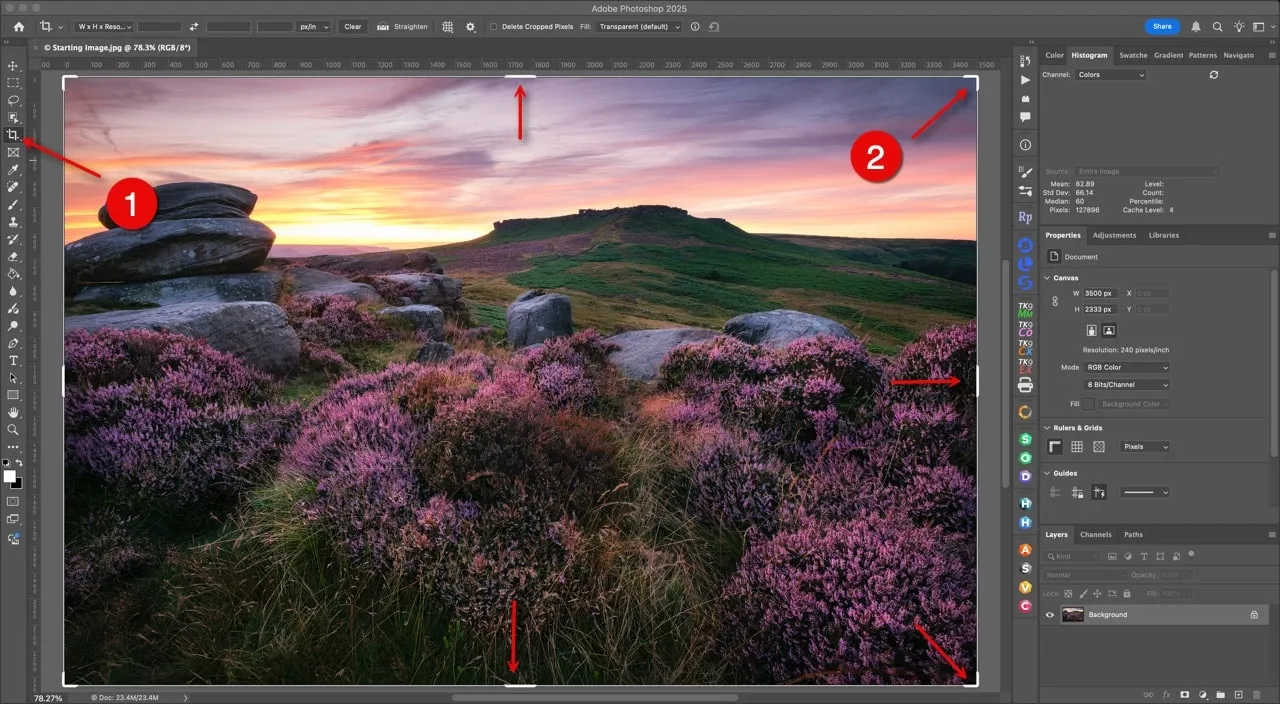Open the Adjustments tab in Properties

(1114, 235)
